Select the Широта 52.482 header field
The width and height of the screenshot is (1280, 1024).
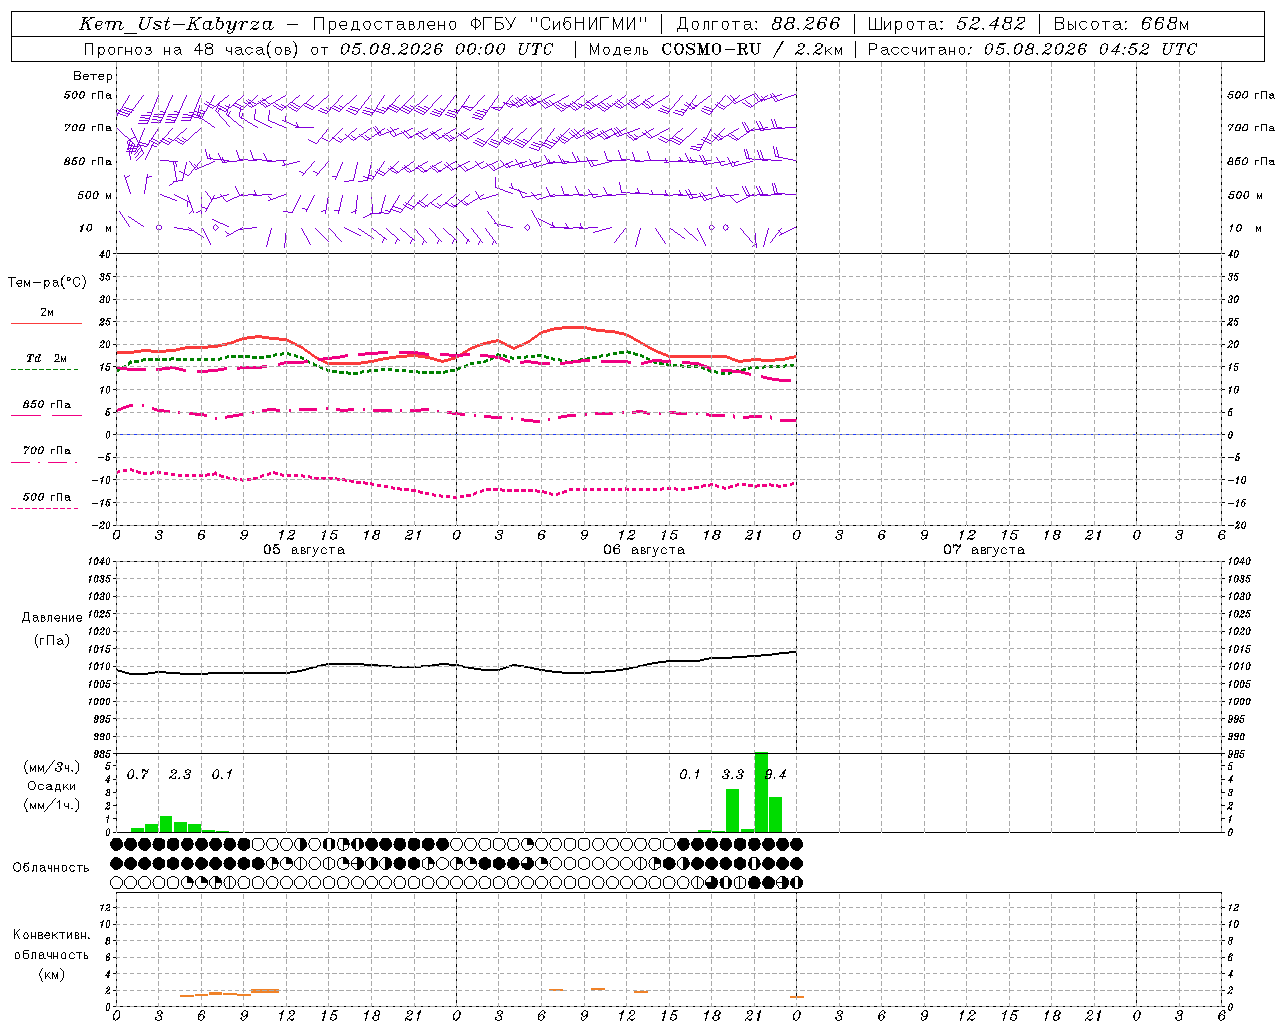click(946, 24)
